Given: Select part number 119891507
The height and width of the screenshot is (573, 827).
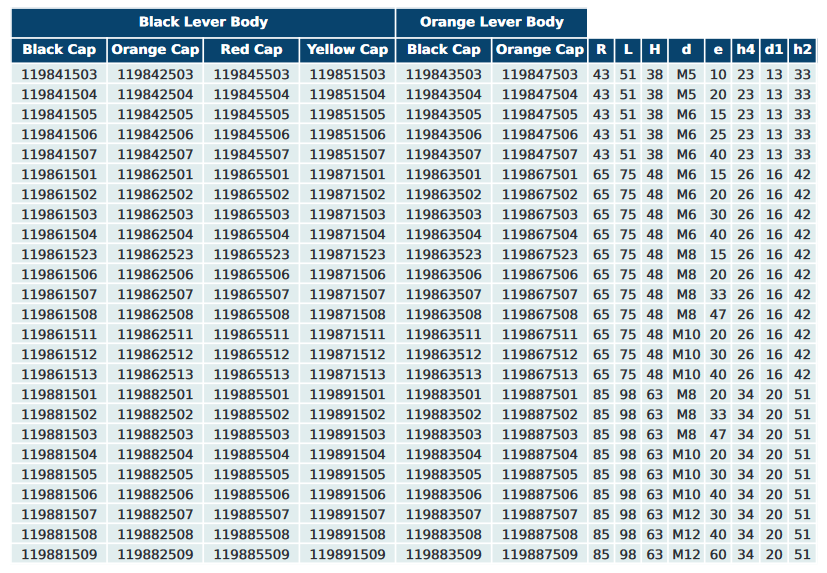Looking at the screenshot, I should click(x=348, y=515).
